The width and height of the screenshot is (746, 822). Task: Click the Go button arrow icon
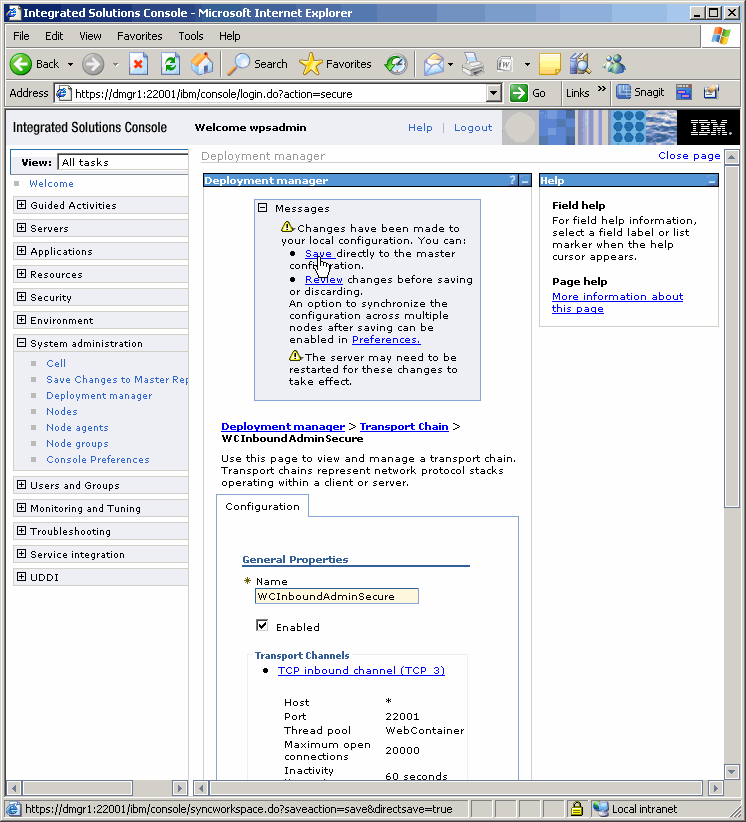(x=519, y=93)
